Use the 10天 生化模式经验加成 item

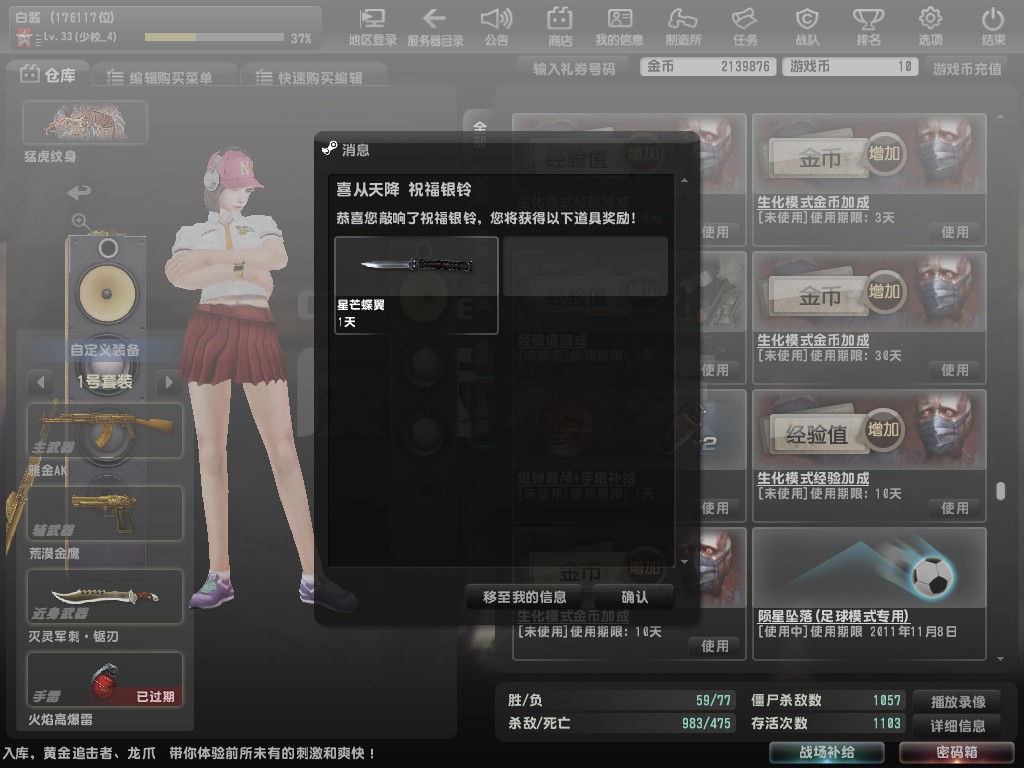pyautogui.click(x=955, y=507)
